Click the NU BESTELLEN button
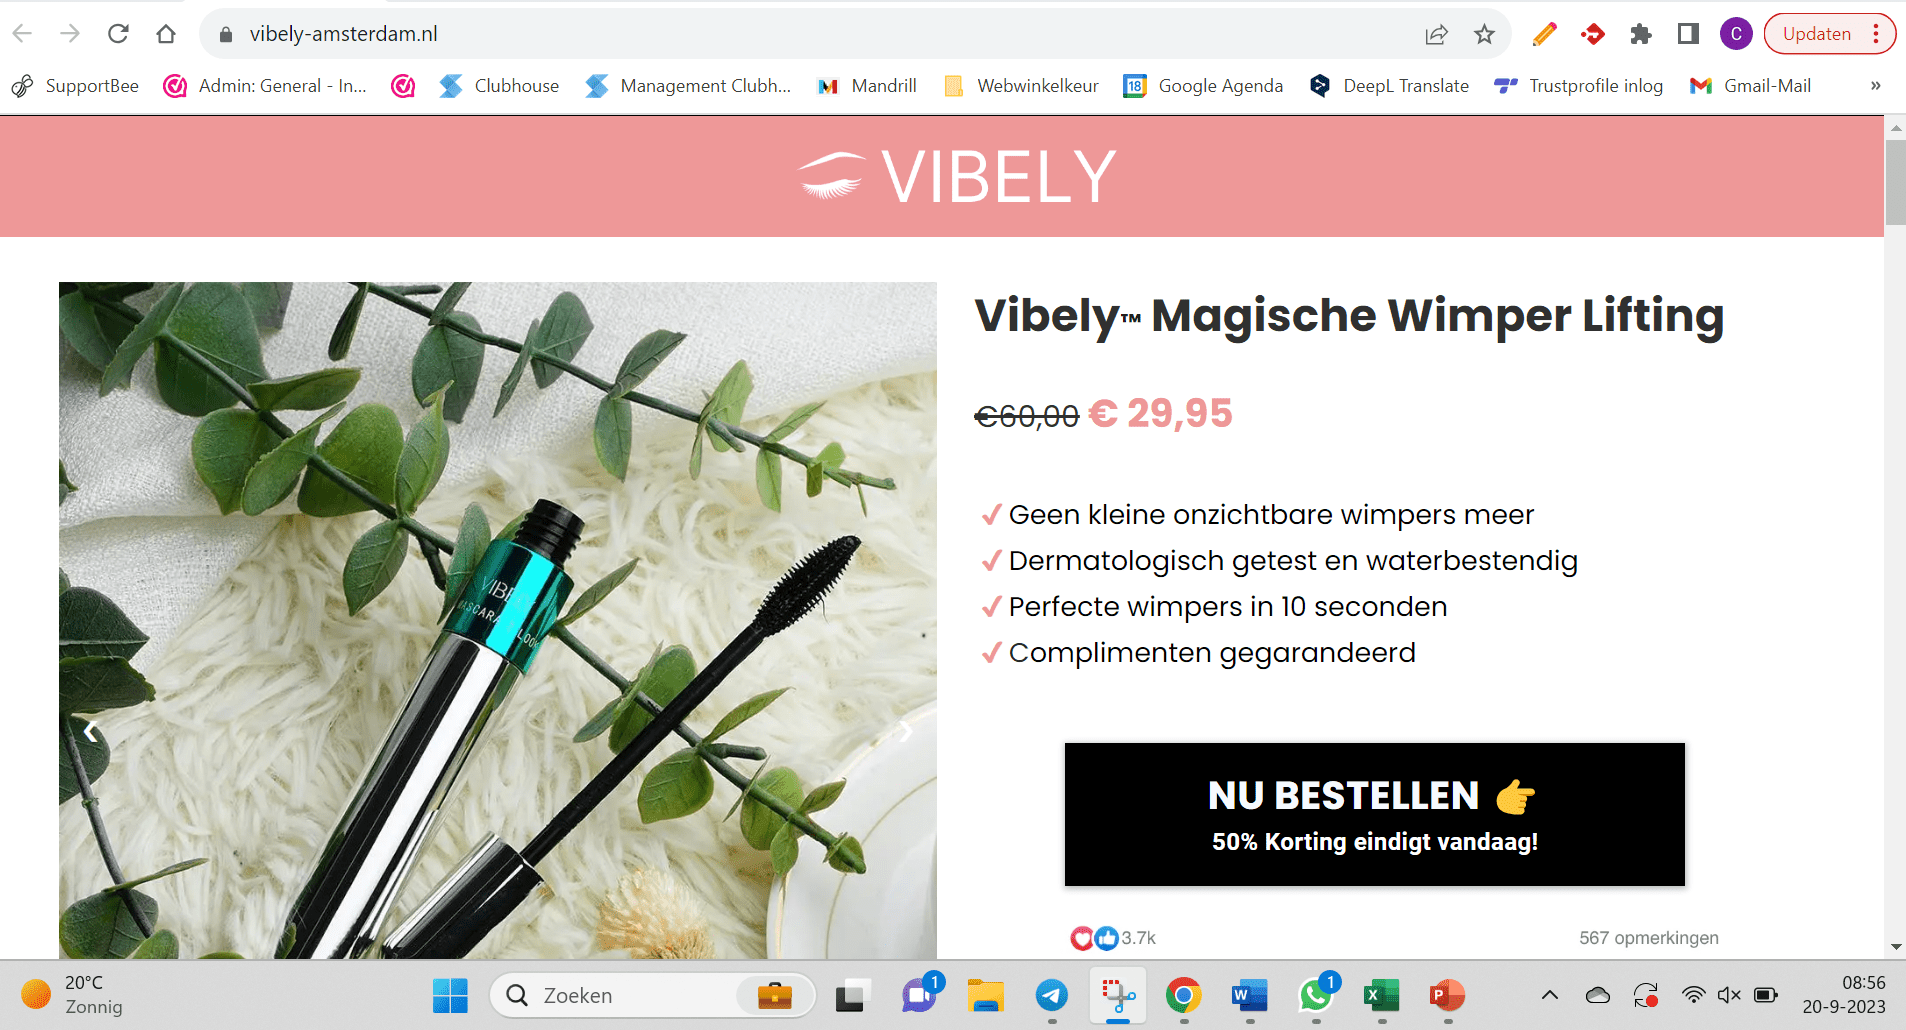The width and height of the screenshot is (1906, 1030). click(x=1374, y=814)
